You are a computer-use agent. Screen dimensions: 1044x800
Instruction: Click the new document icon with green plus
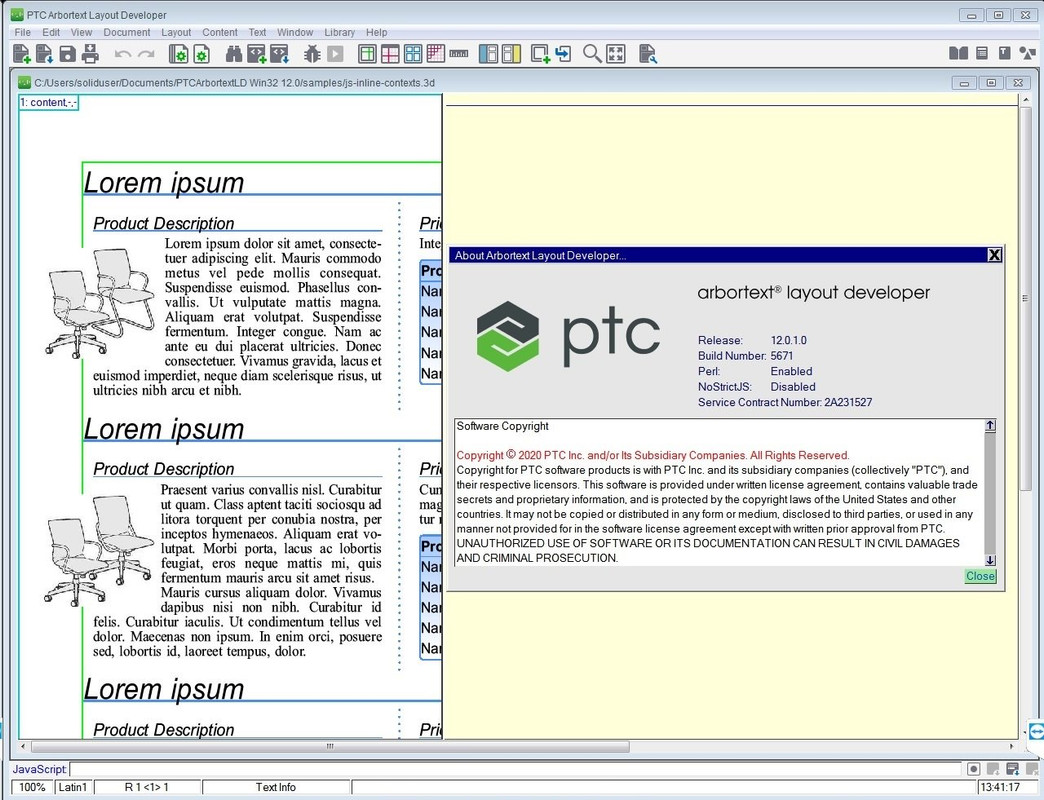click(x=21, y=54)
